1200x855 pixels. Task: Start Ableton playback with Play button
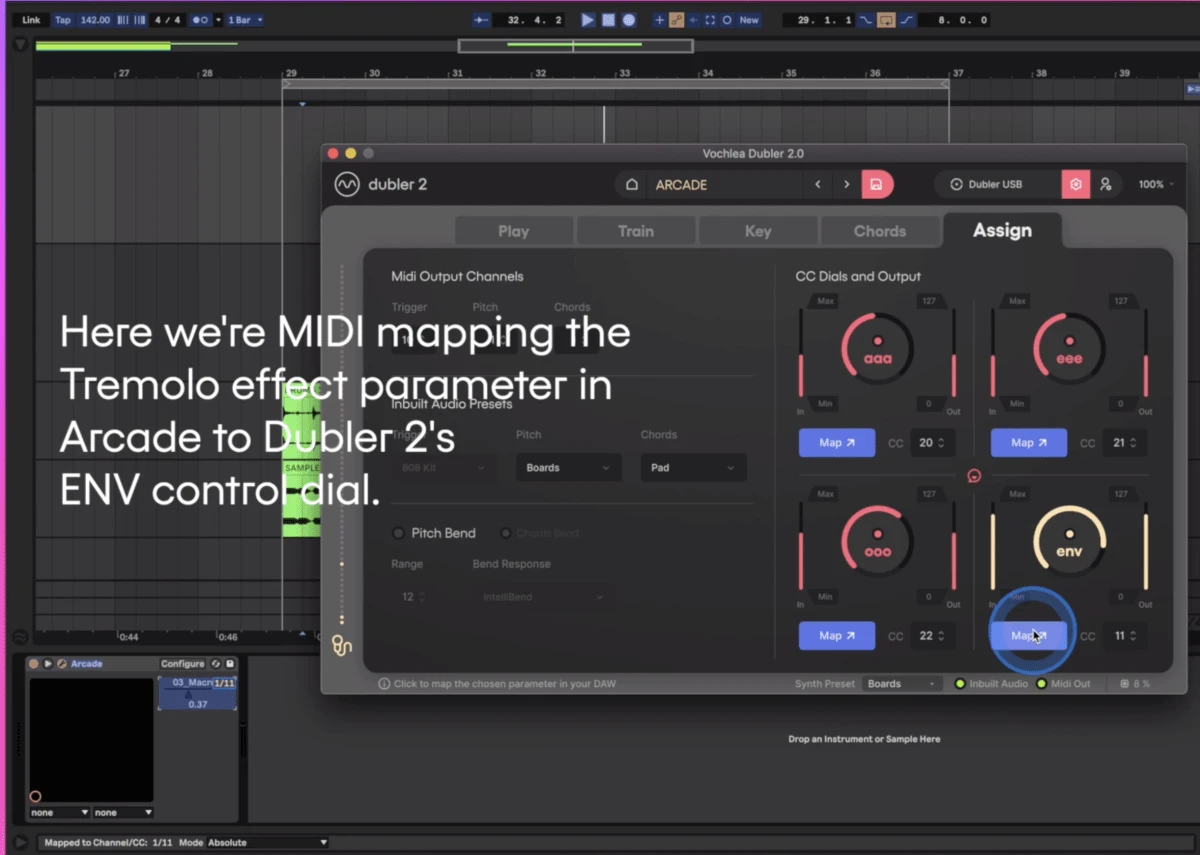click(x=588, y=20)
